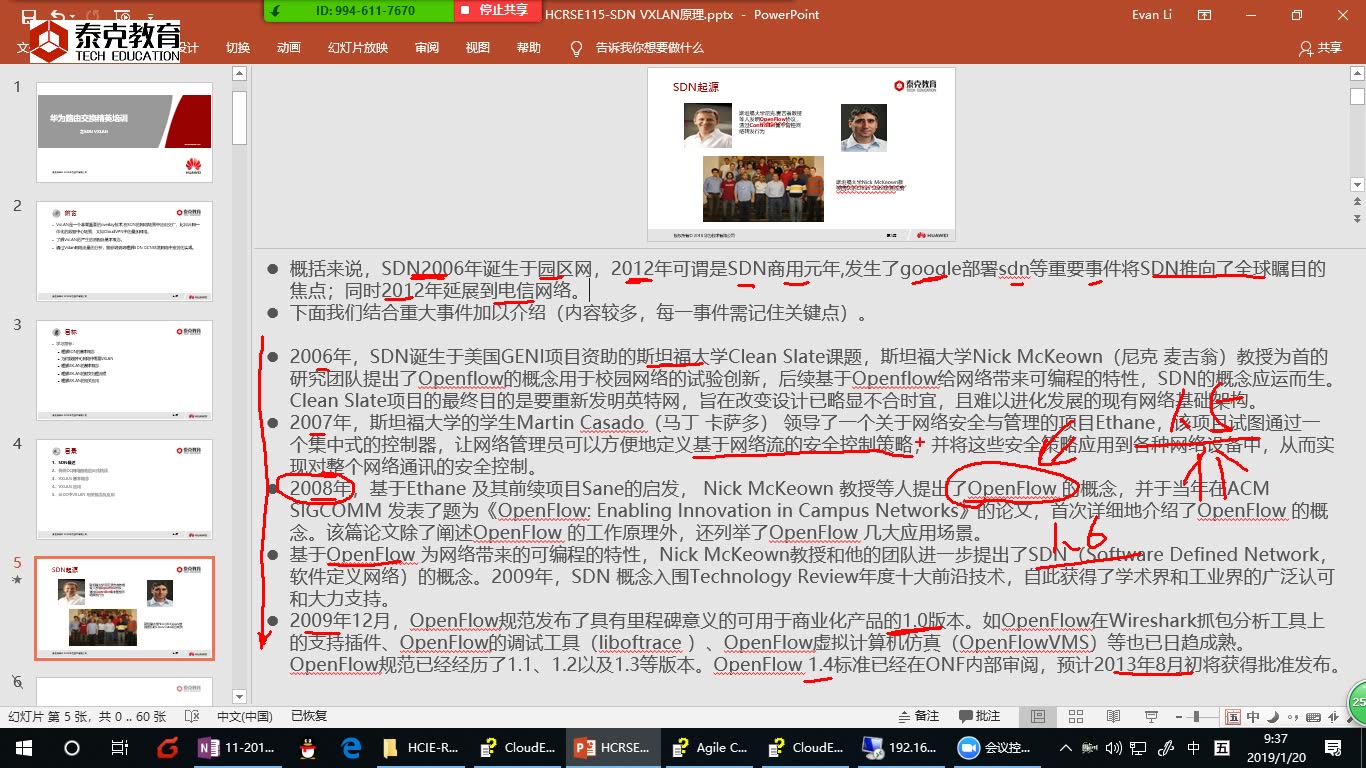Open the 审阅 (Review) ribbon tab

coord(427,47)
